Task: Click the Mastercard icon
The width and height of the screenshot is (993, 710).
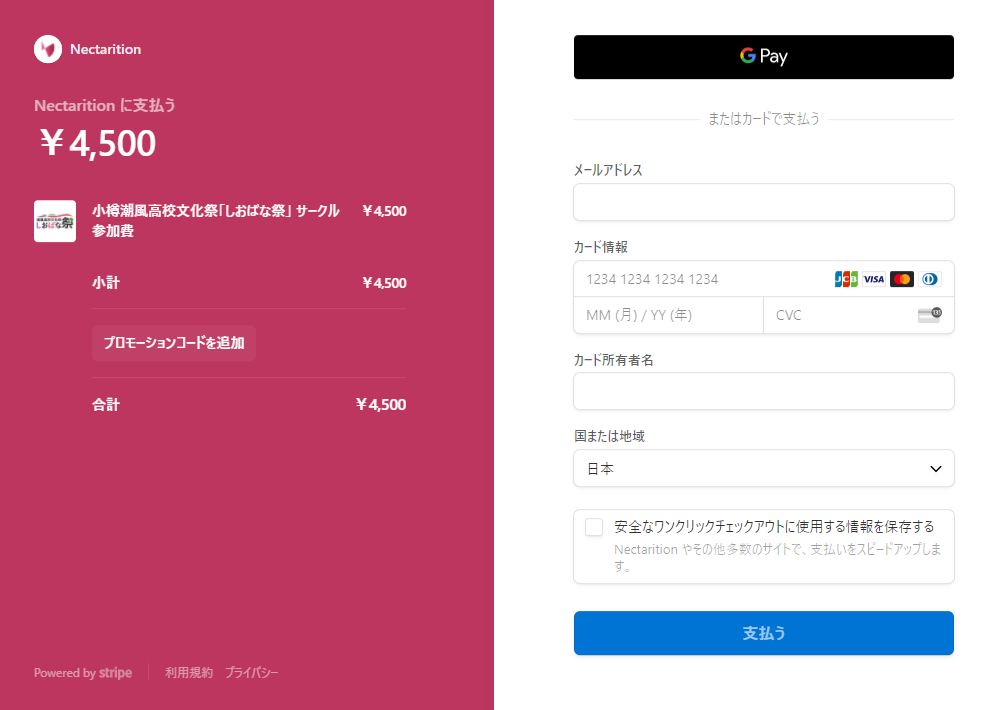Action: [902, 279]
